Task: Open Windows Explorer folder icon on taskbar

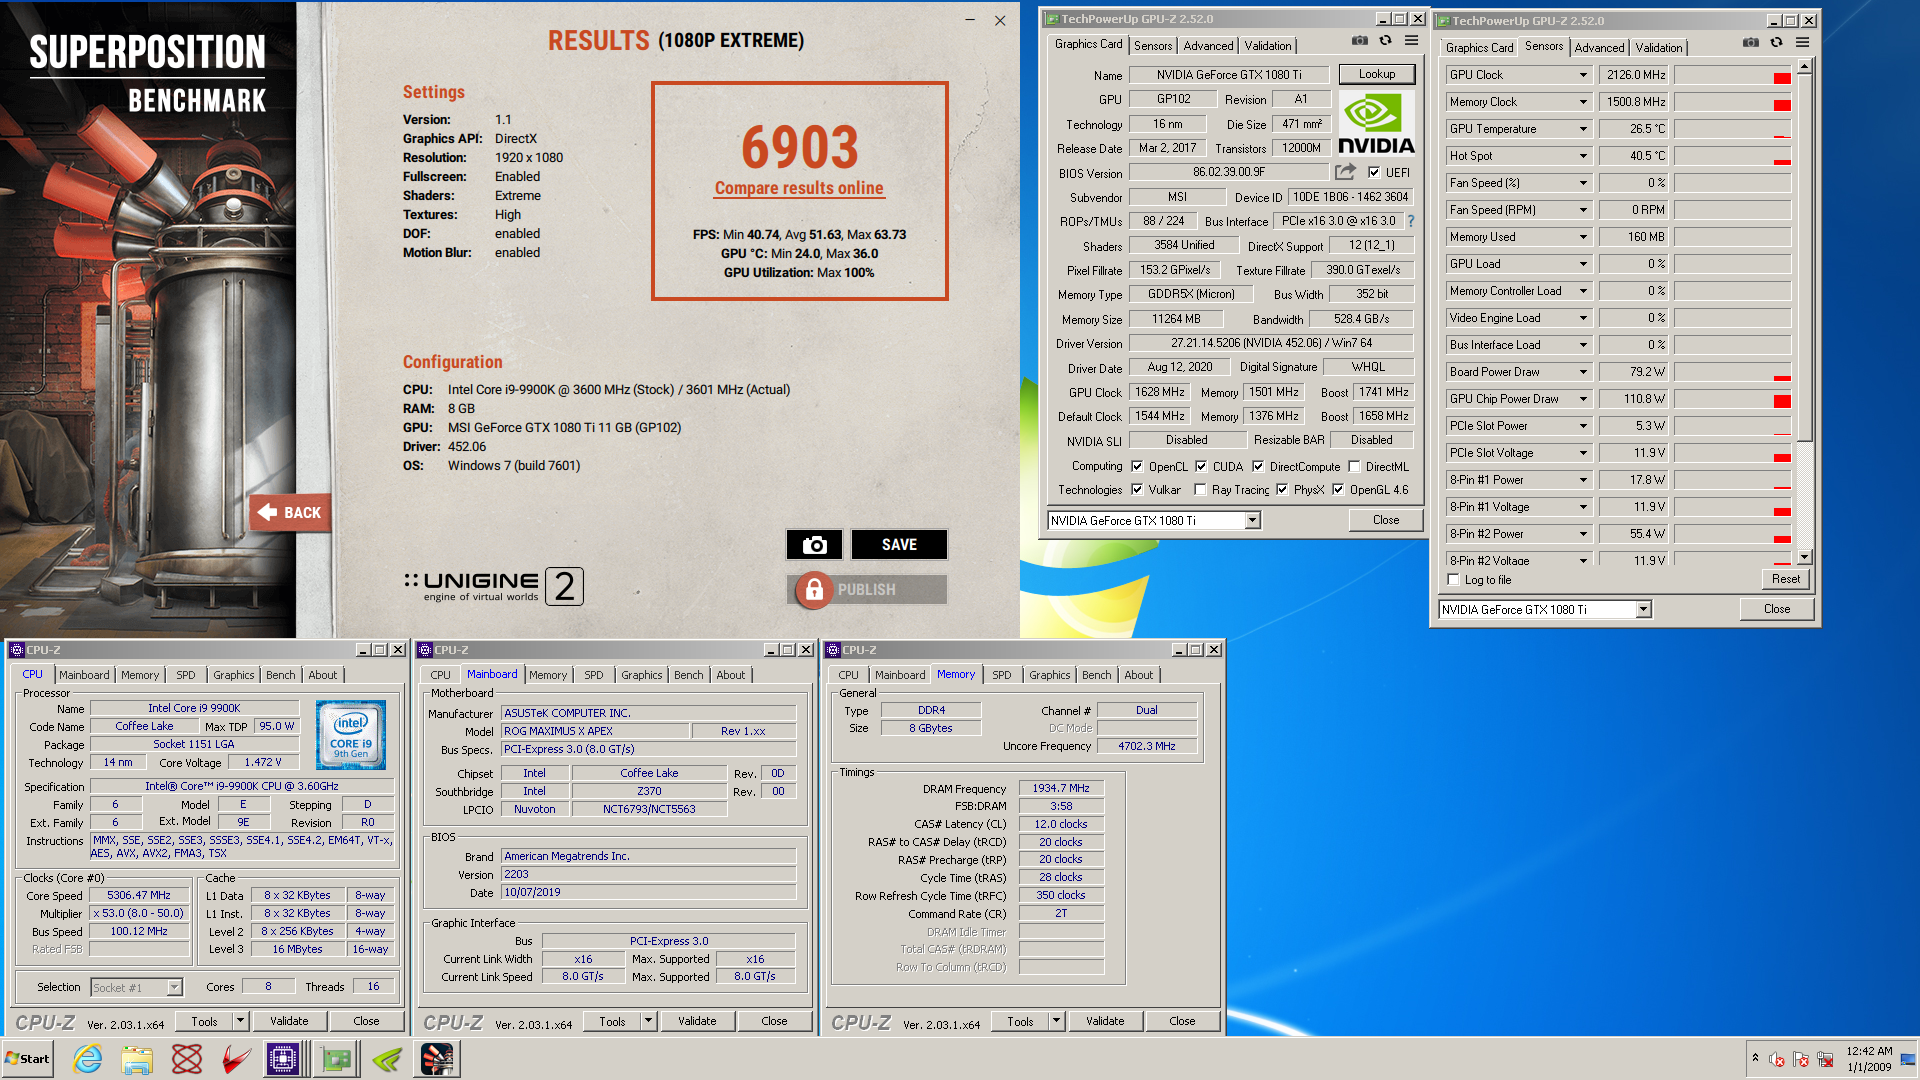Action: tap(137, 1059)
